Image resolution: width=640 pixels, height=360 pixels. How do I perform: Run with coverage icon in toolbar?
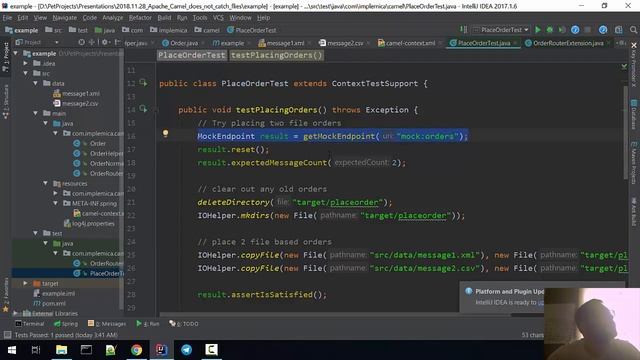pyautogui.click(x=562, y=30)
